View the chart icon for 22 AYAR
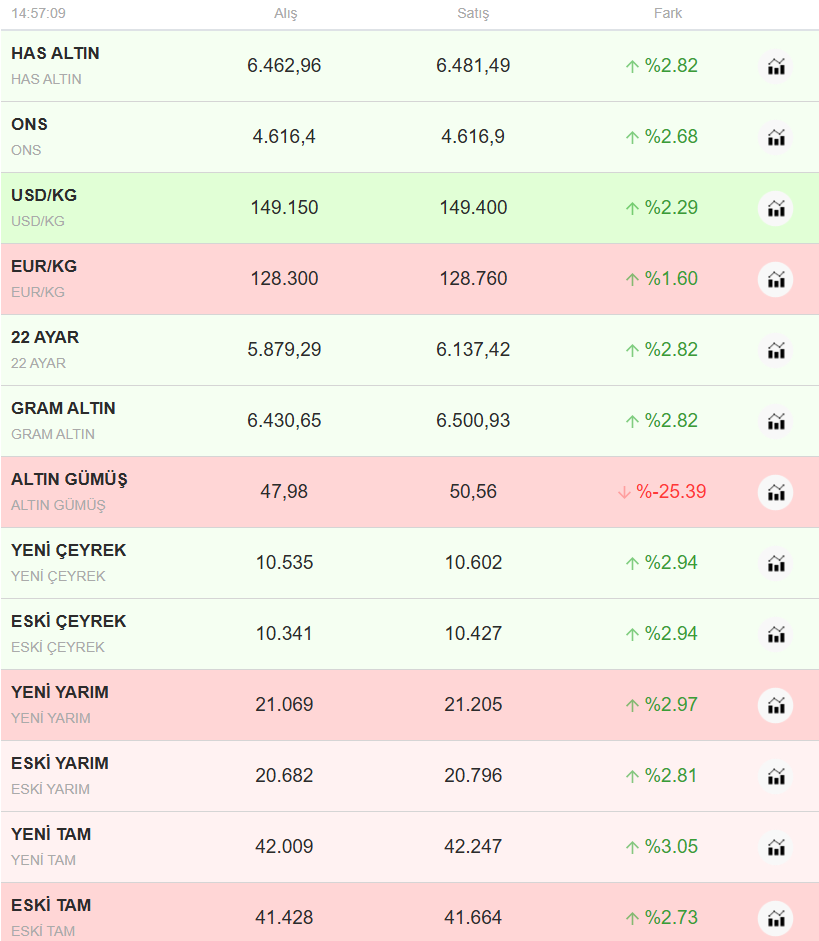Viewport: 819px width, 941px height. (x=775, y=351)
